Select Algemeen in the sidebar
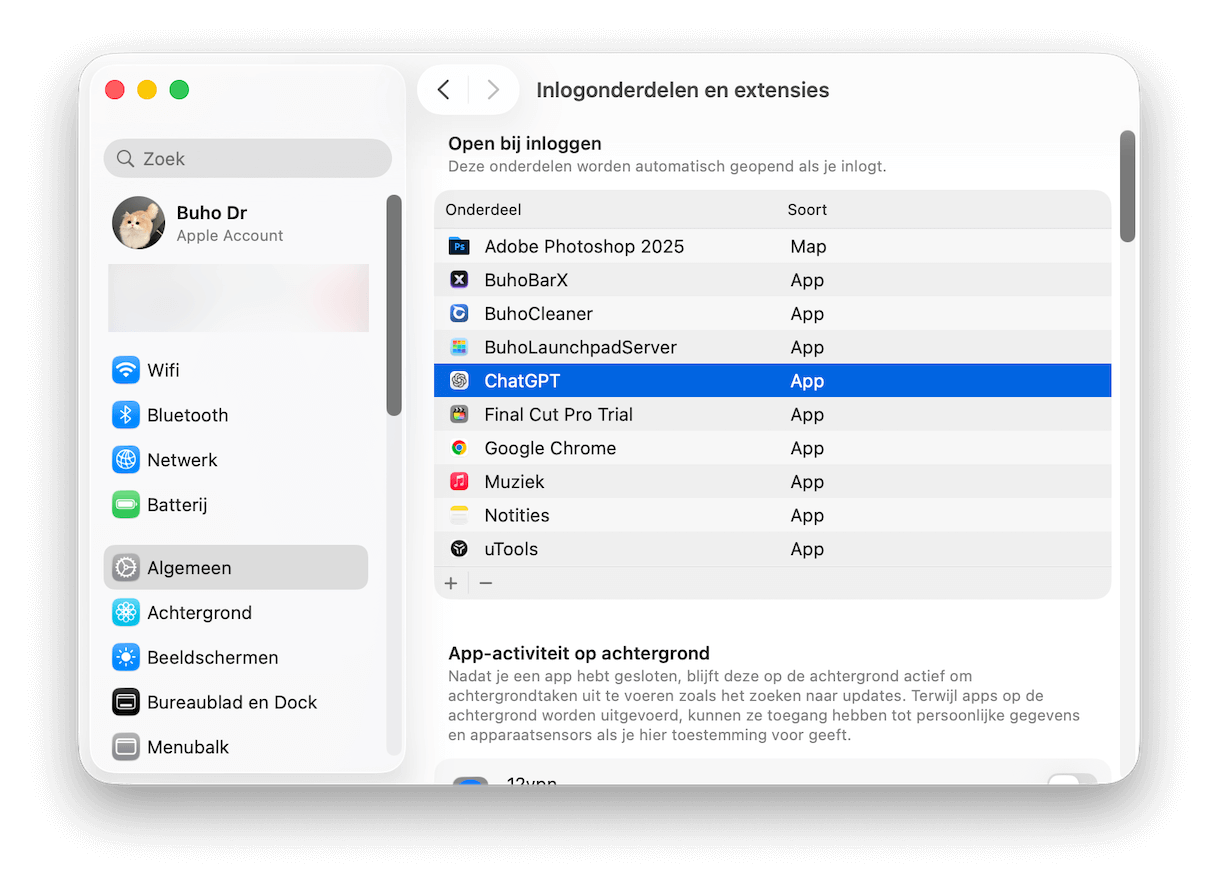This screenshot has width=1218, height=888. tap(236, 568)
